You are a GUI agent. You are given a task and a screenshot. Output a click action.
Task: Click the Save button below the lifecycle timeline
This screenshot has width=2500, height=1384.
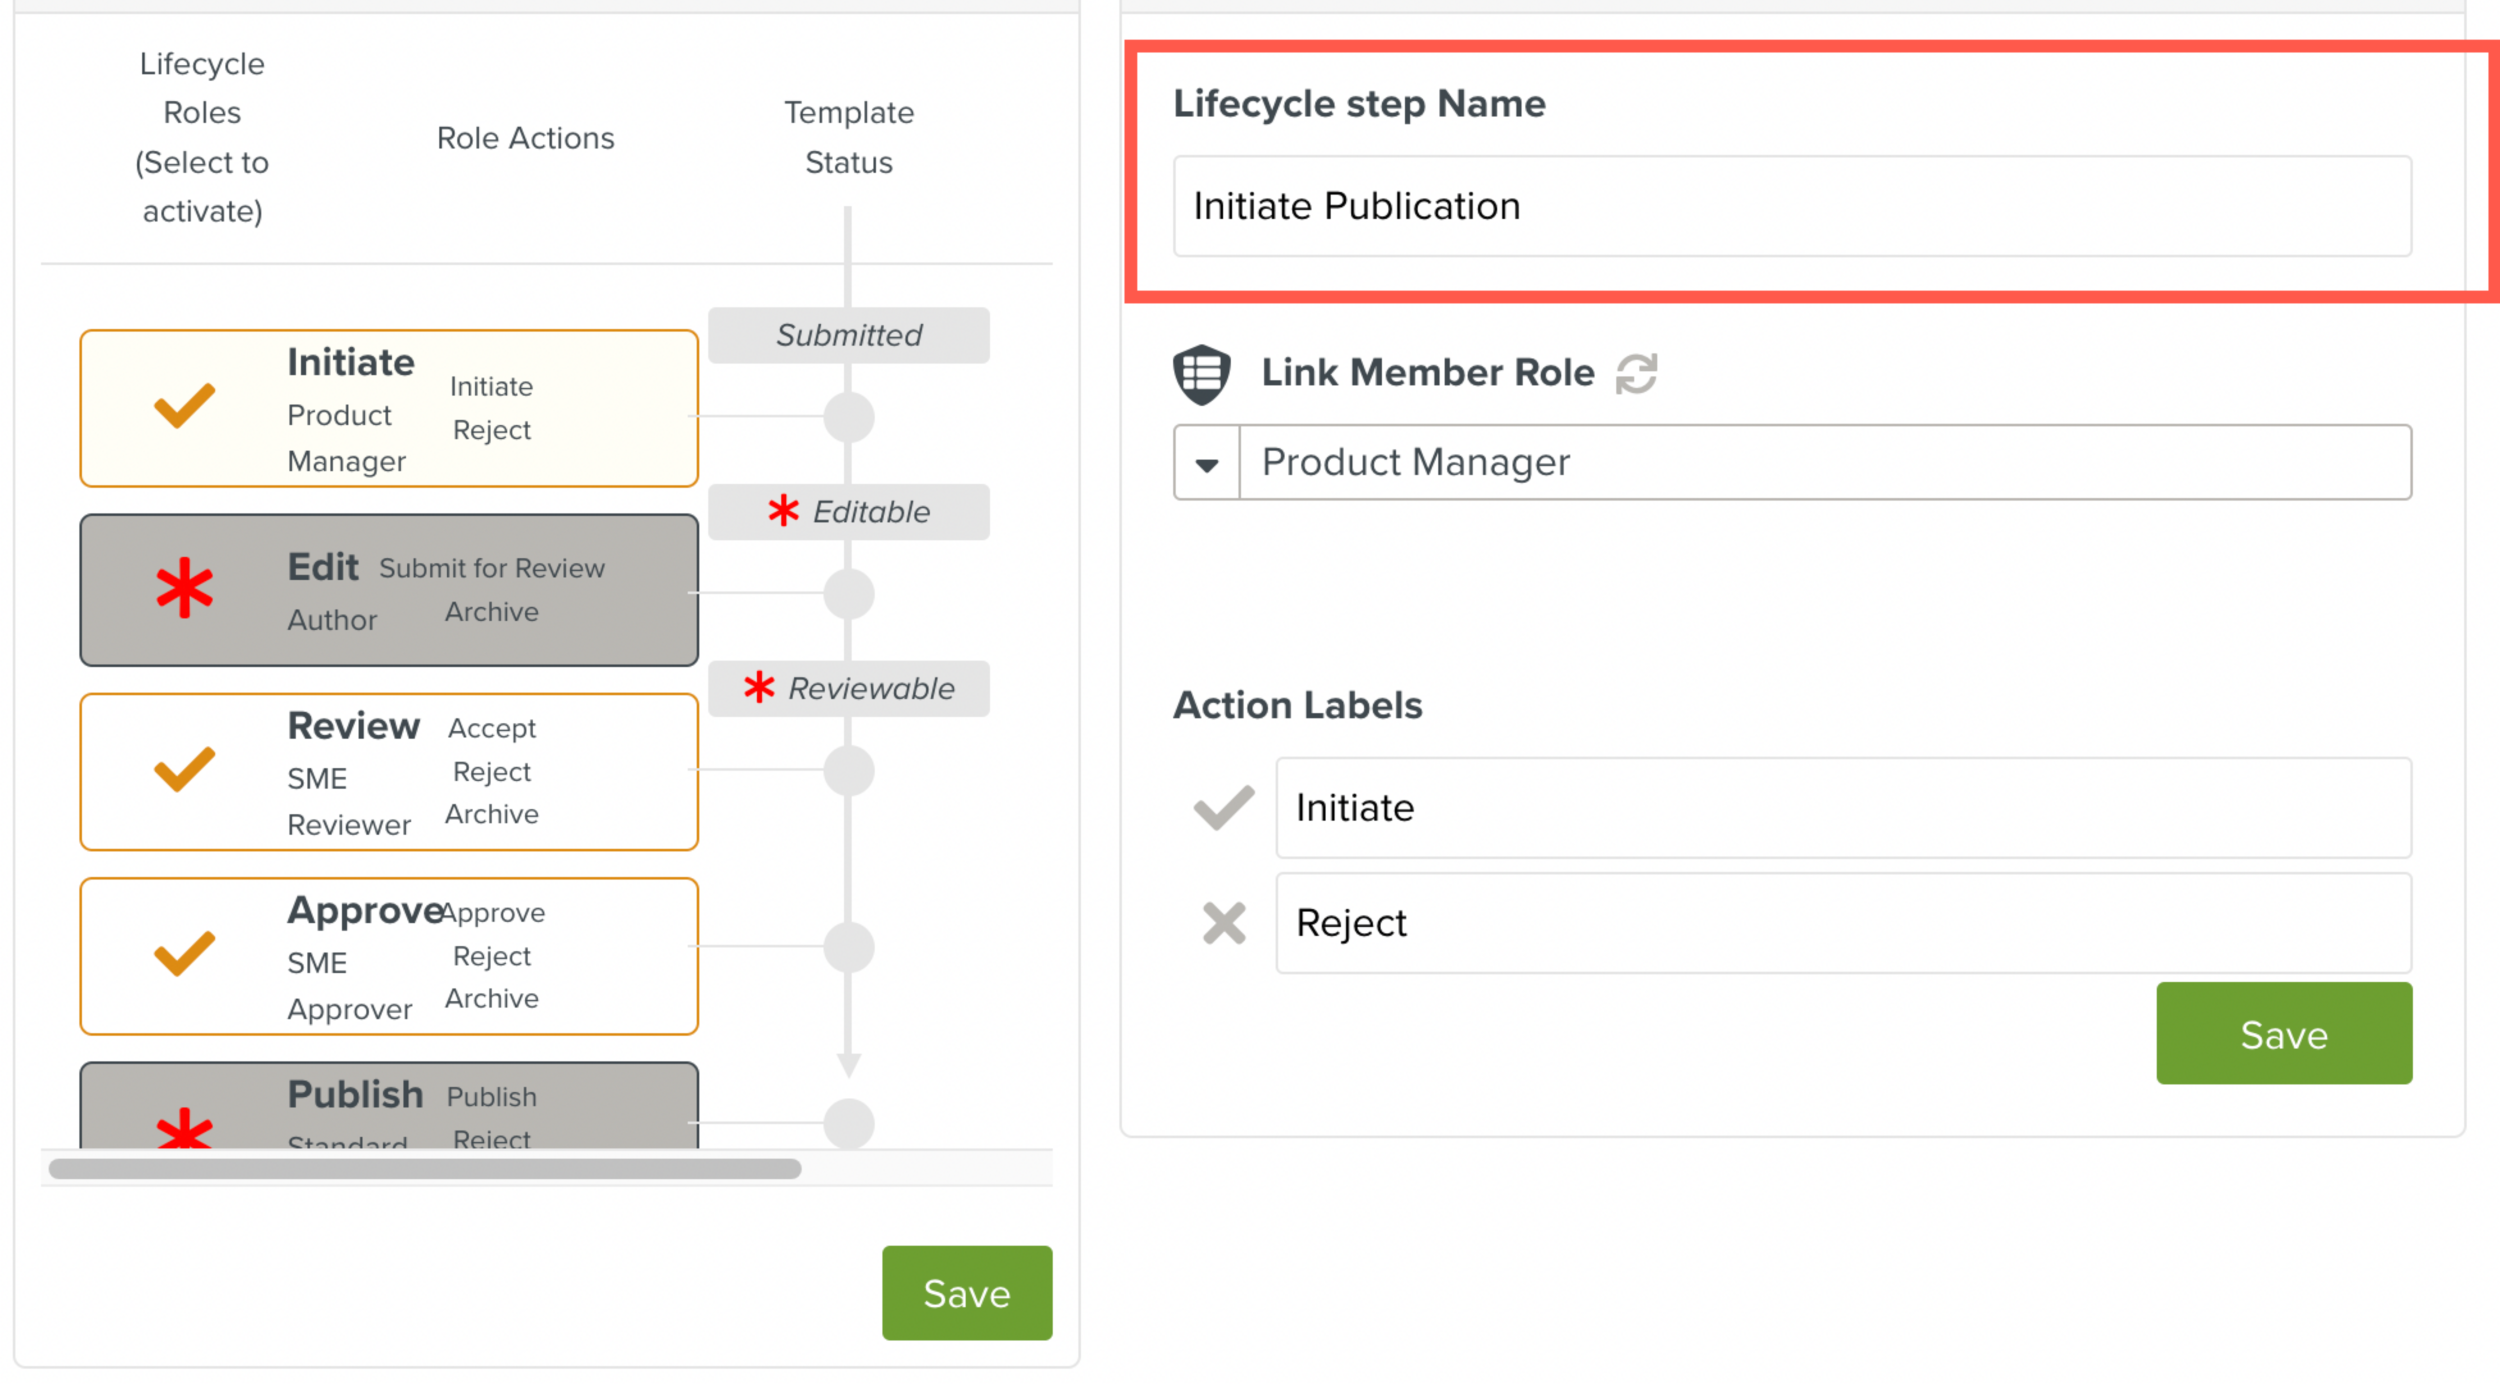(966, 1293)
